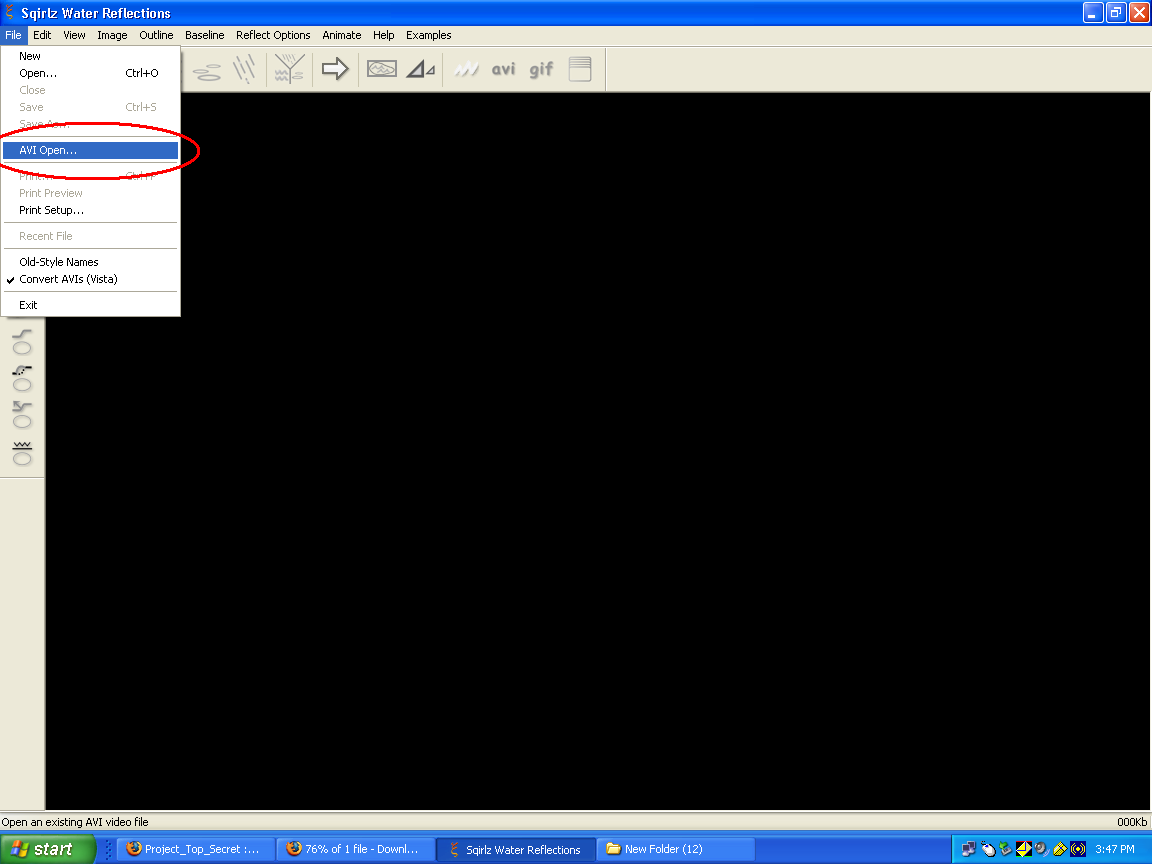Click the yellow envelope tray icon
Screen dimensions: 1152x864
(x=1023, y=849)
